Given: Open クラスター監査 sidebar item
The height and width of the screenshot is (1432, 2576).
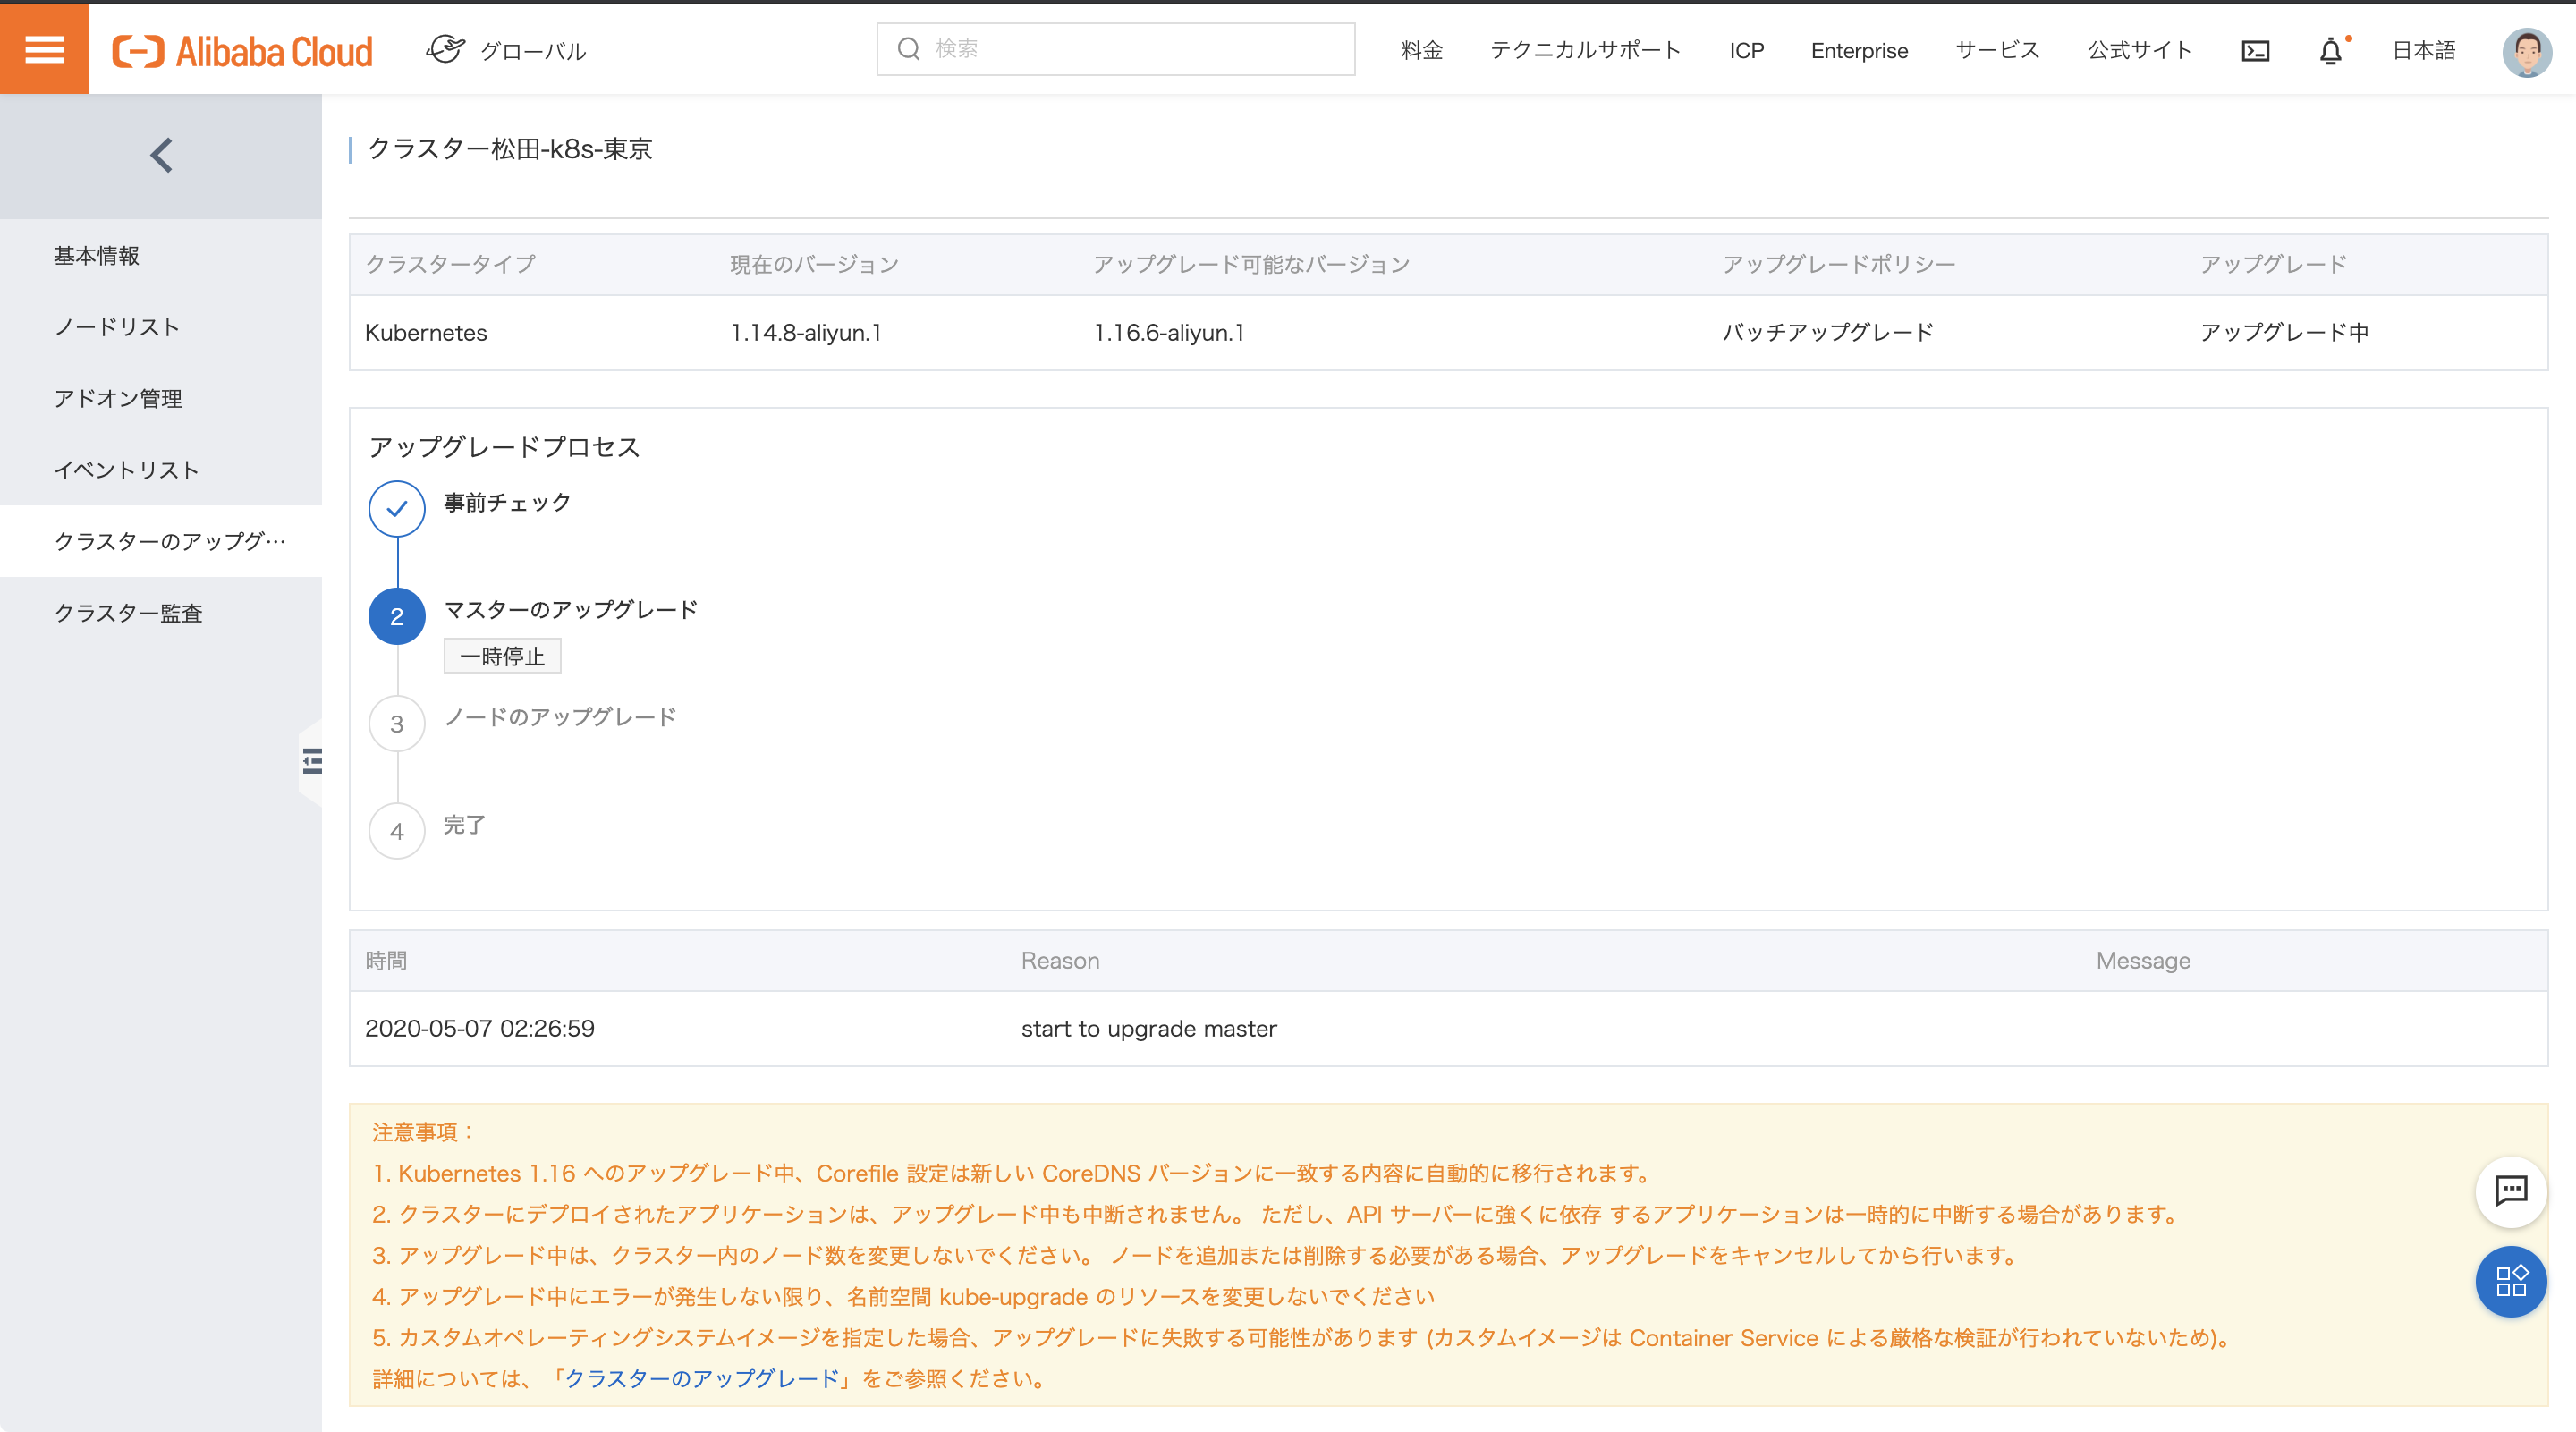Looking at the screenshot, I should (x=128, y=613).
